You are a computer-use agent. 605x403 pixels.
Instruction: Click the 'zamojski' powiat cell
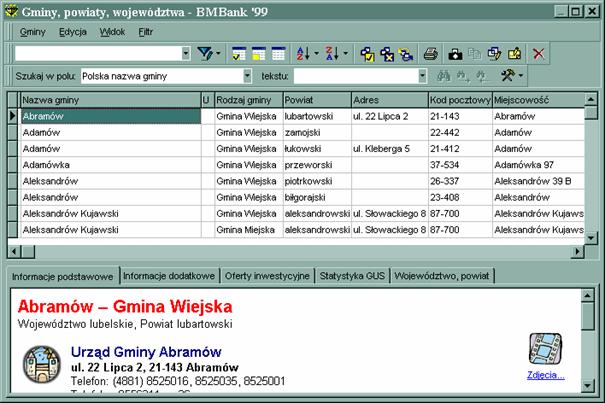317,132
